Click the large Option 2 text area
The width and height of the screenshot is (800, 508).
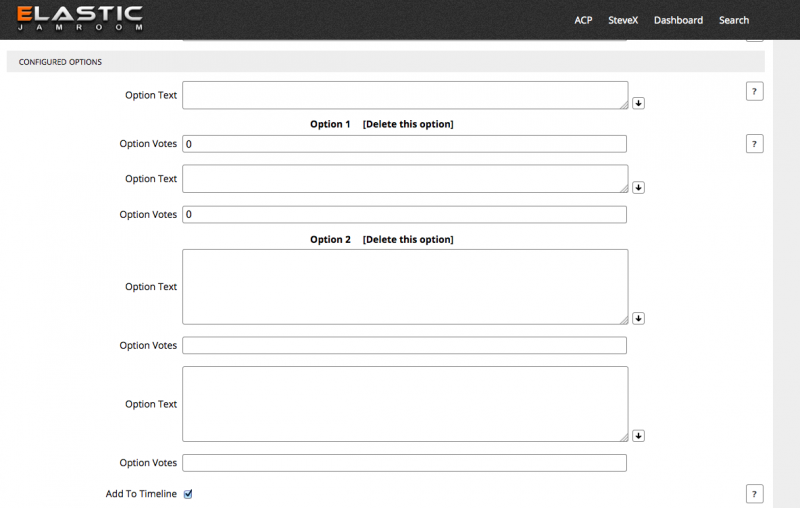click(404, 287)
